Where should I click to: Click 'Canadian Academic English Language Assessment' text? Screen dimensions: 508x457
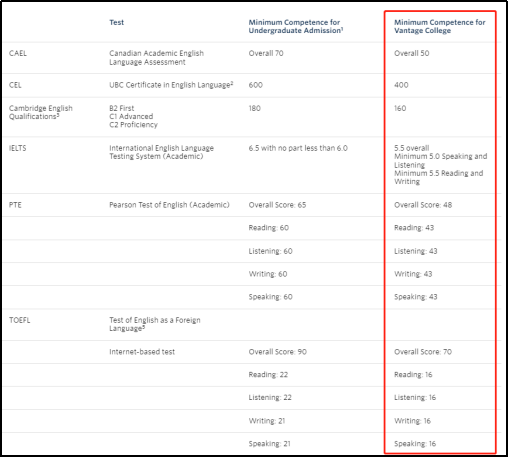(x=156, y=58)
